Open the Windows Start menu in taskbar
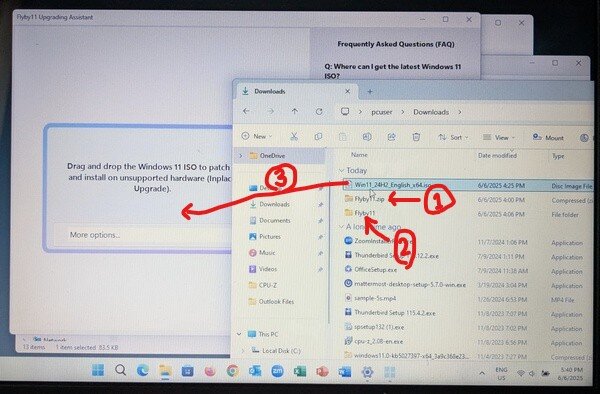 (98, 370)
